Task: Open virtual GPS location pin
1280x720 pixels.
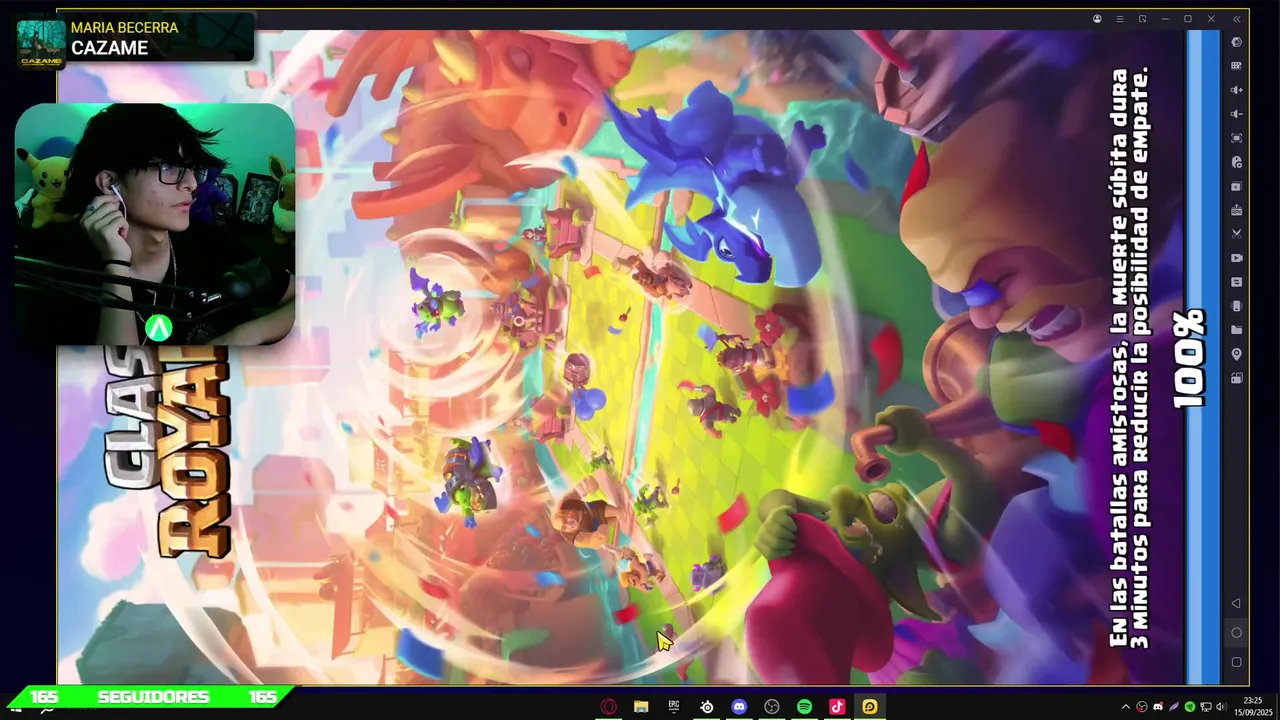Action: click(1237, 354)
